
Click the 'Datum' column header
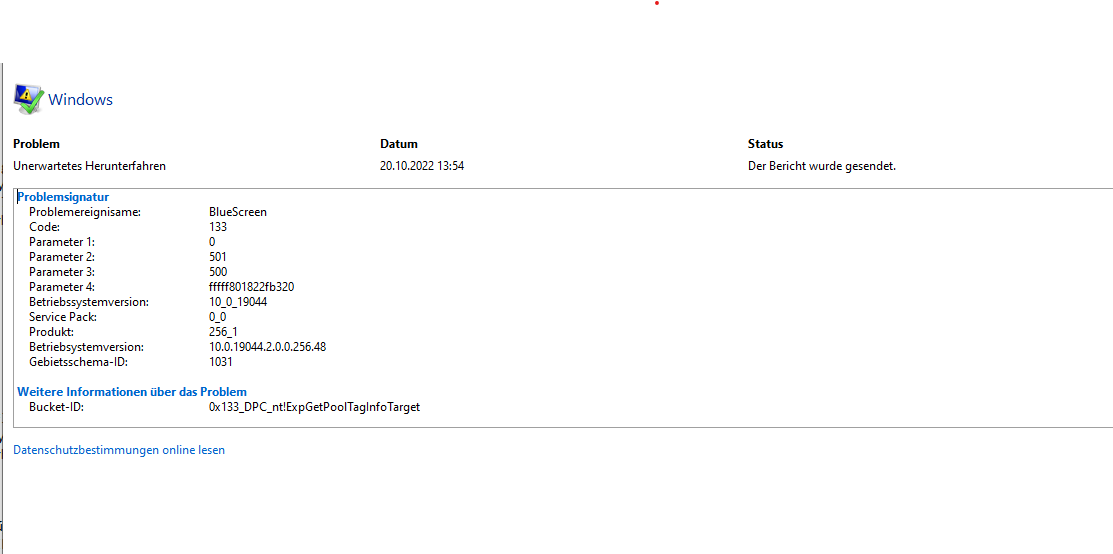[x=399, y=144]
